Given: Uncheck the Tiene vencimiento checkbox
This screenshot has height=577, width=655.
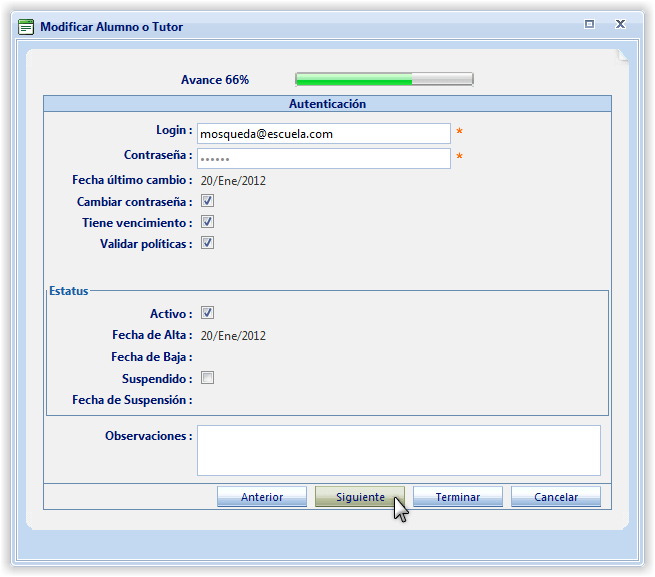Looking at the screenshot, I should [207, 222].
